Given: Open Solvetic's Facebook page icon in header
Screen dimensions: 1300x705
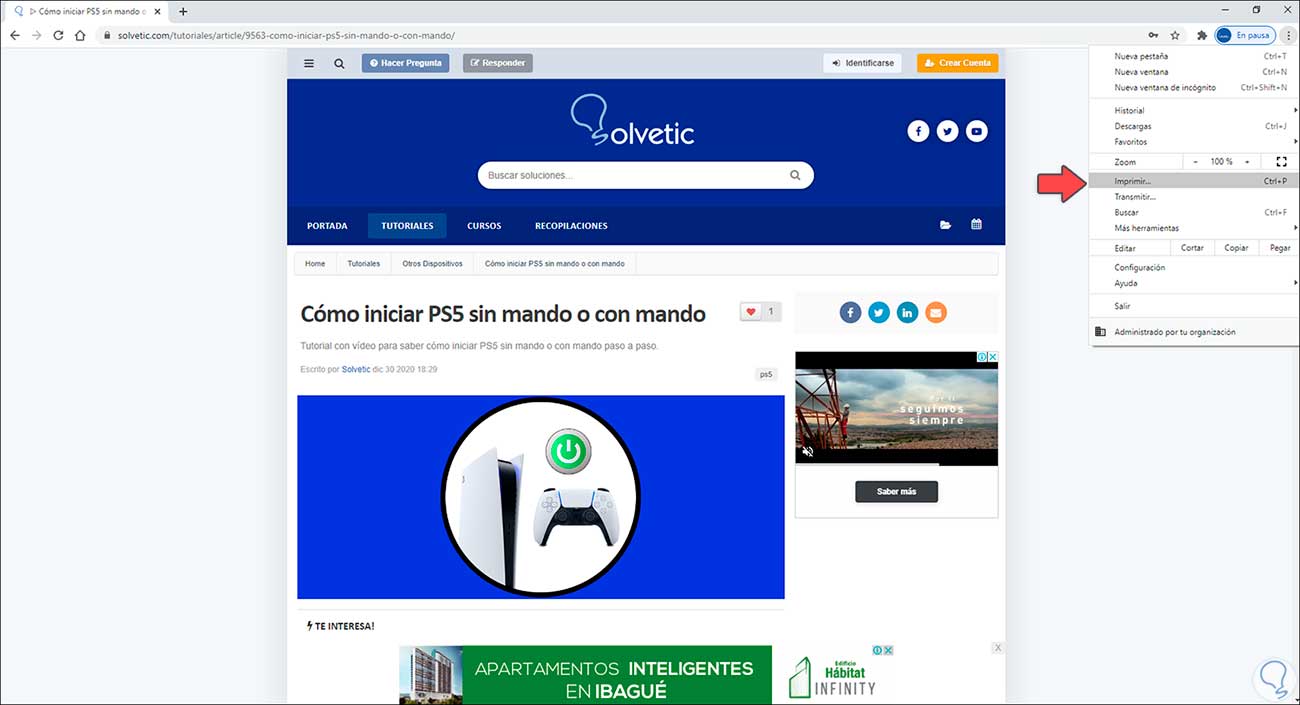Looking at the screenshot, I should click(918, 131).
